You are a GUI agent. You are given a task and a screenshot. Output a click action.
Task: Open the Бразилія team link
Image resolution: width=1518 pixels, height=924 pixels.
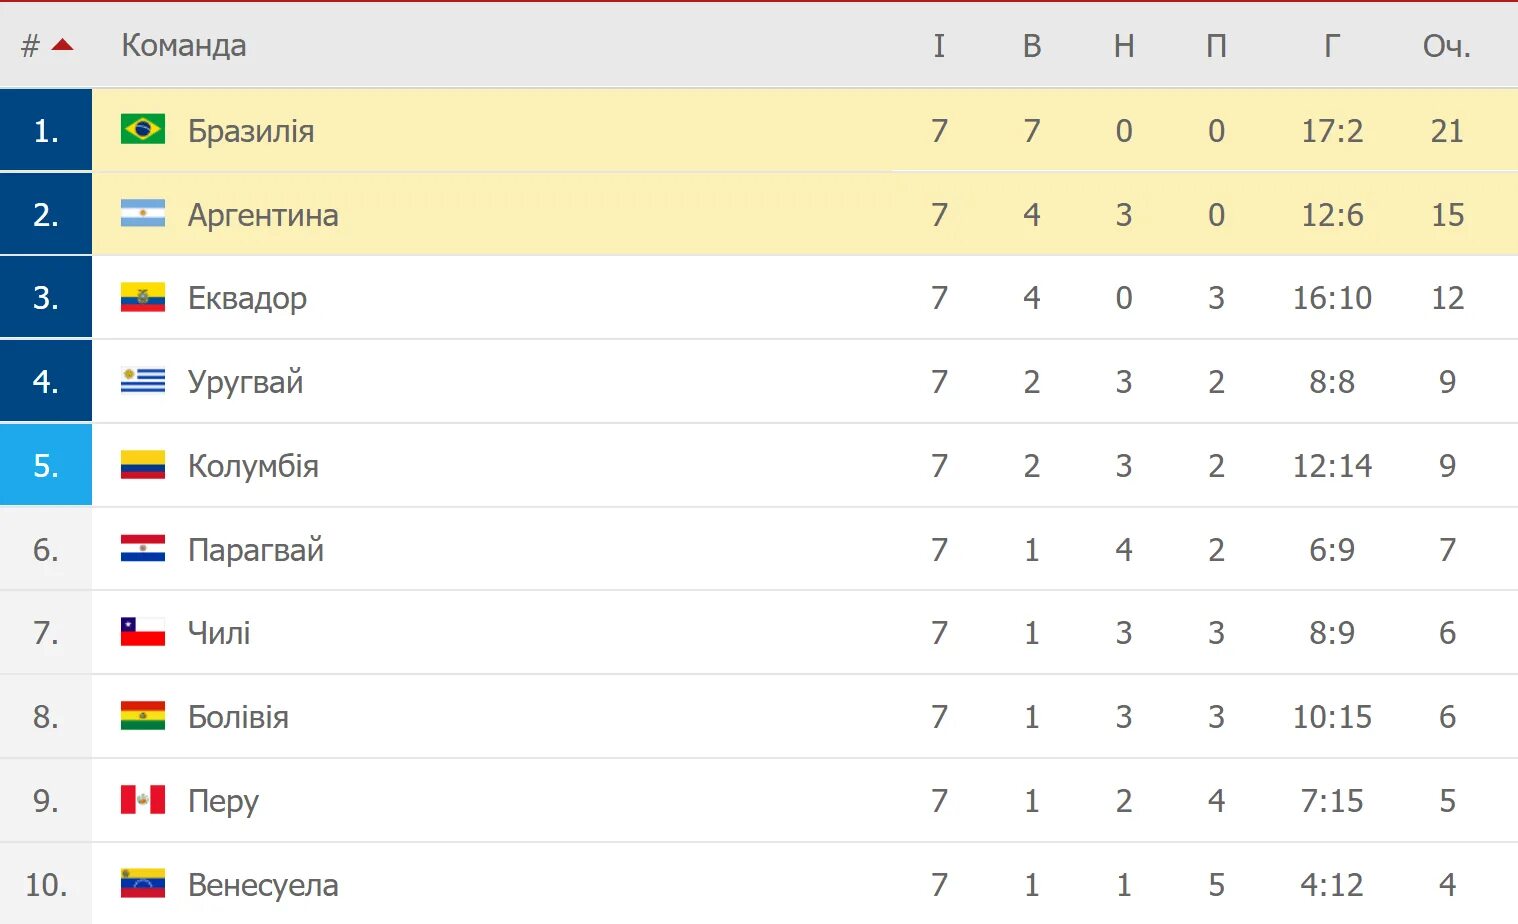pyautogui.click(x=251, y=131)
